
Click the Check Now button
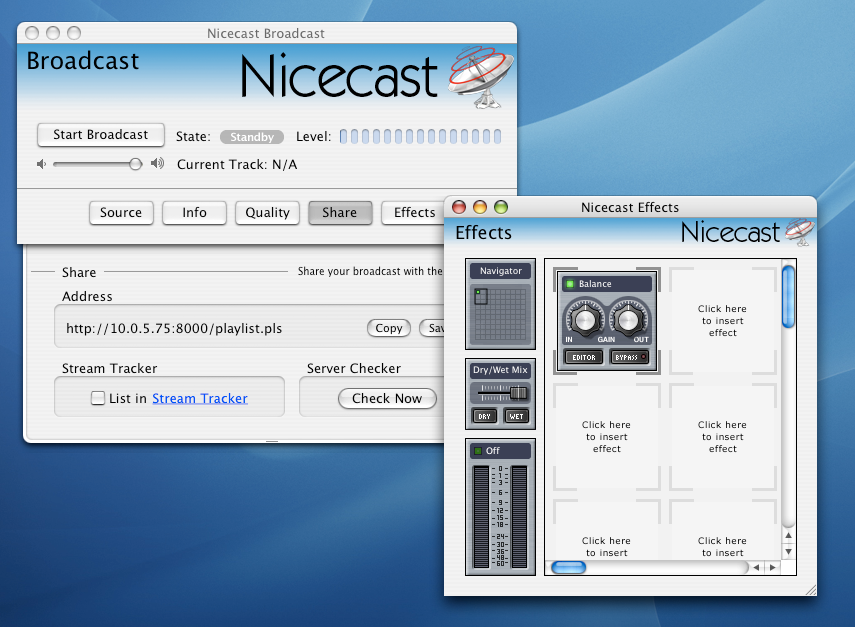(387, 399)
